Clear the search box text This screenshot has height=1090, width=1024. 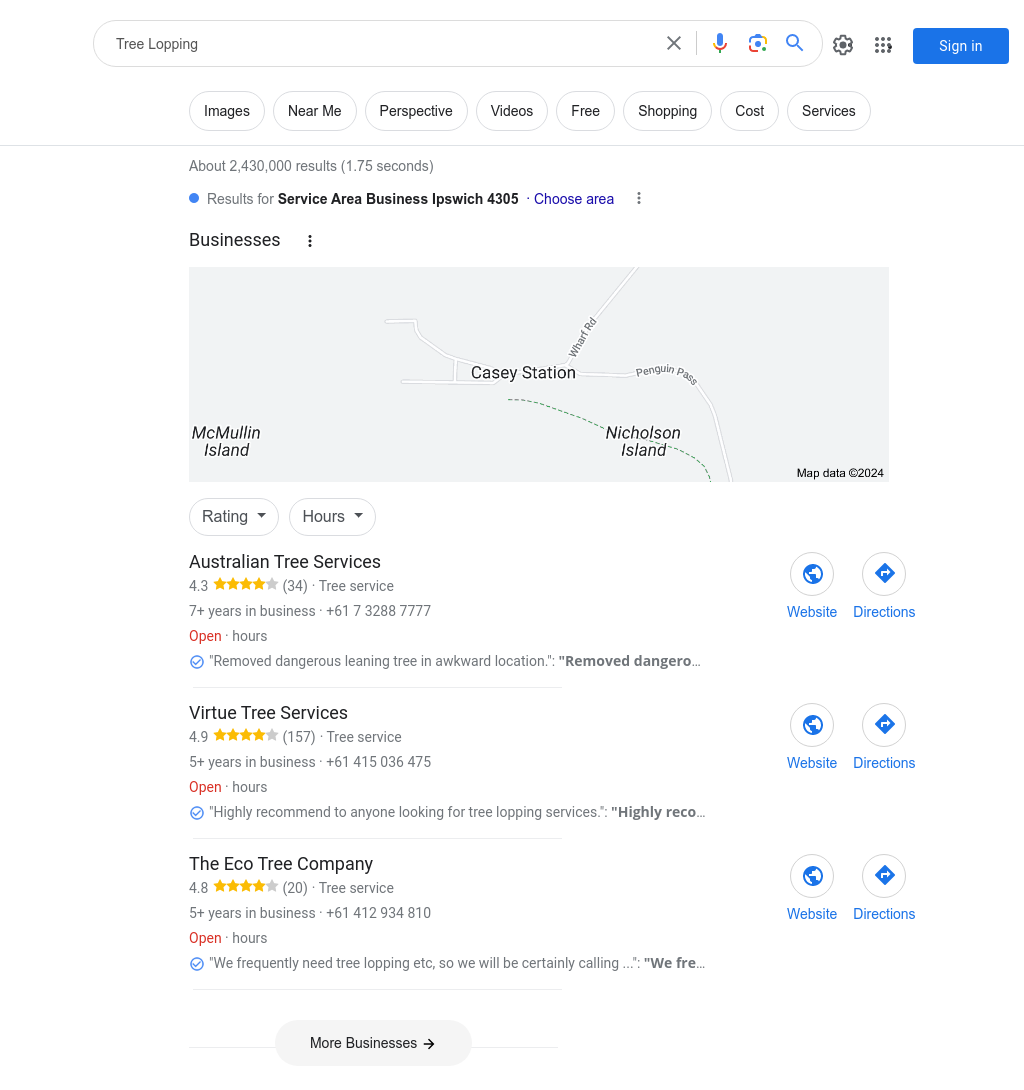[674, 43]
